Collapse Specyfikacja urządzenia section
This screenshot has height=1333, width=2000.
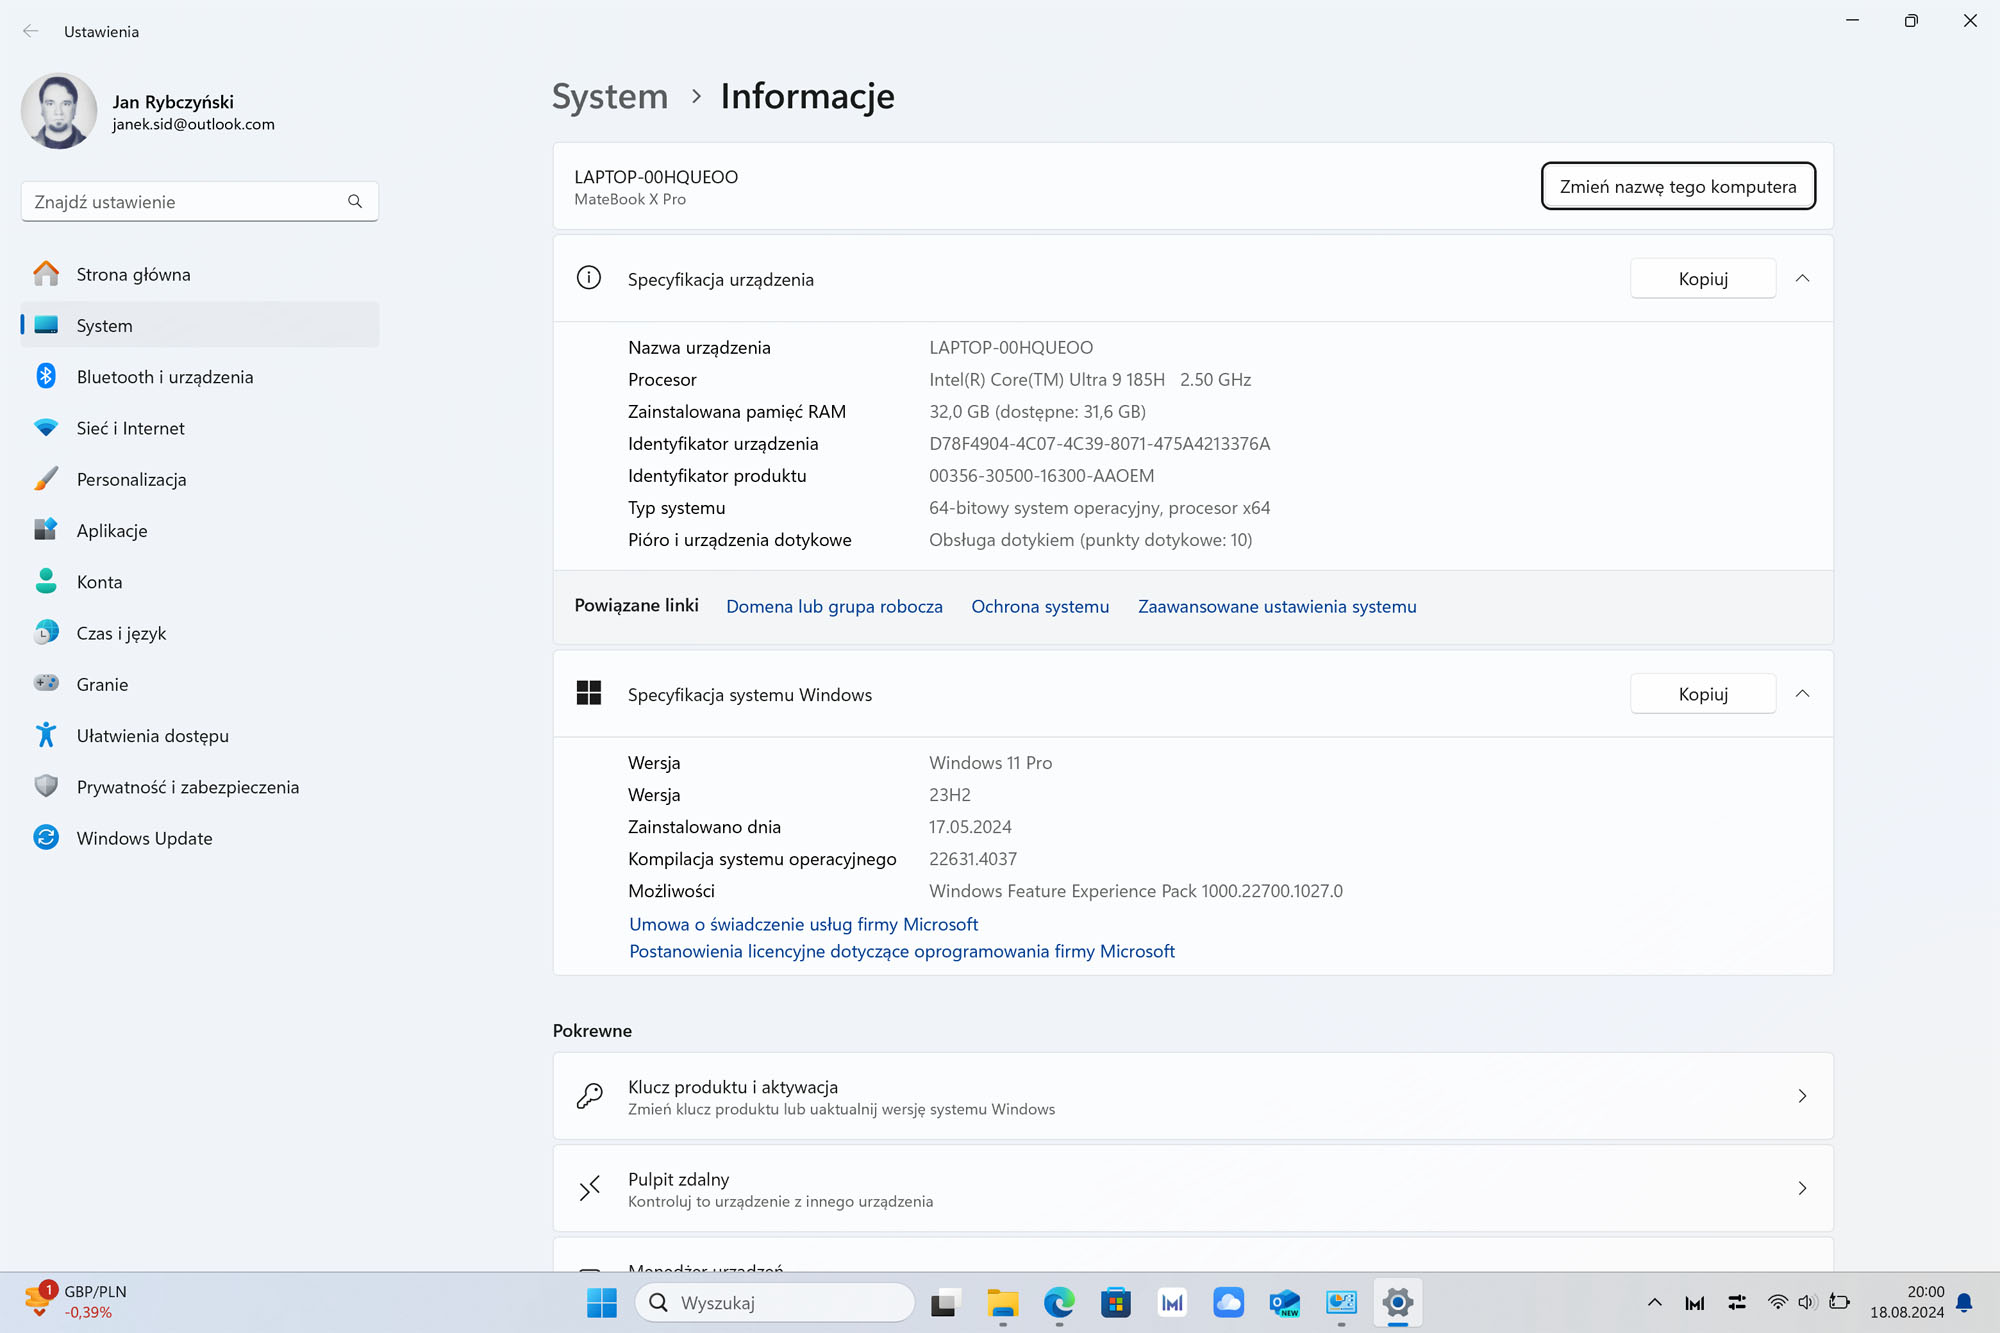1802,279
